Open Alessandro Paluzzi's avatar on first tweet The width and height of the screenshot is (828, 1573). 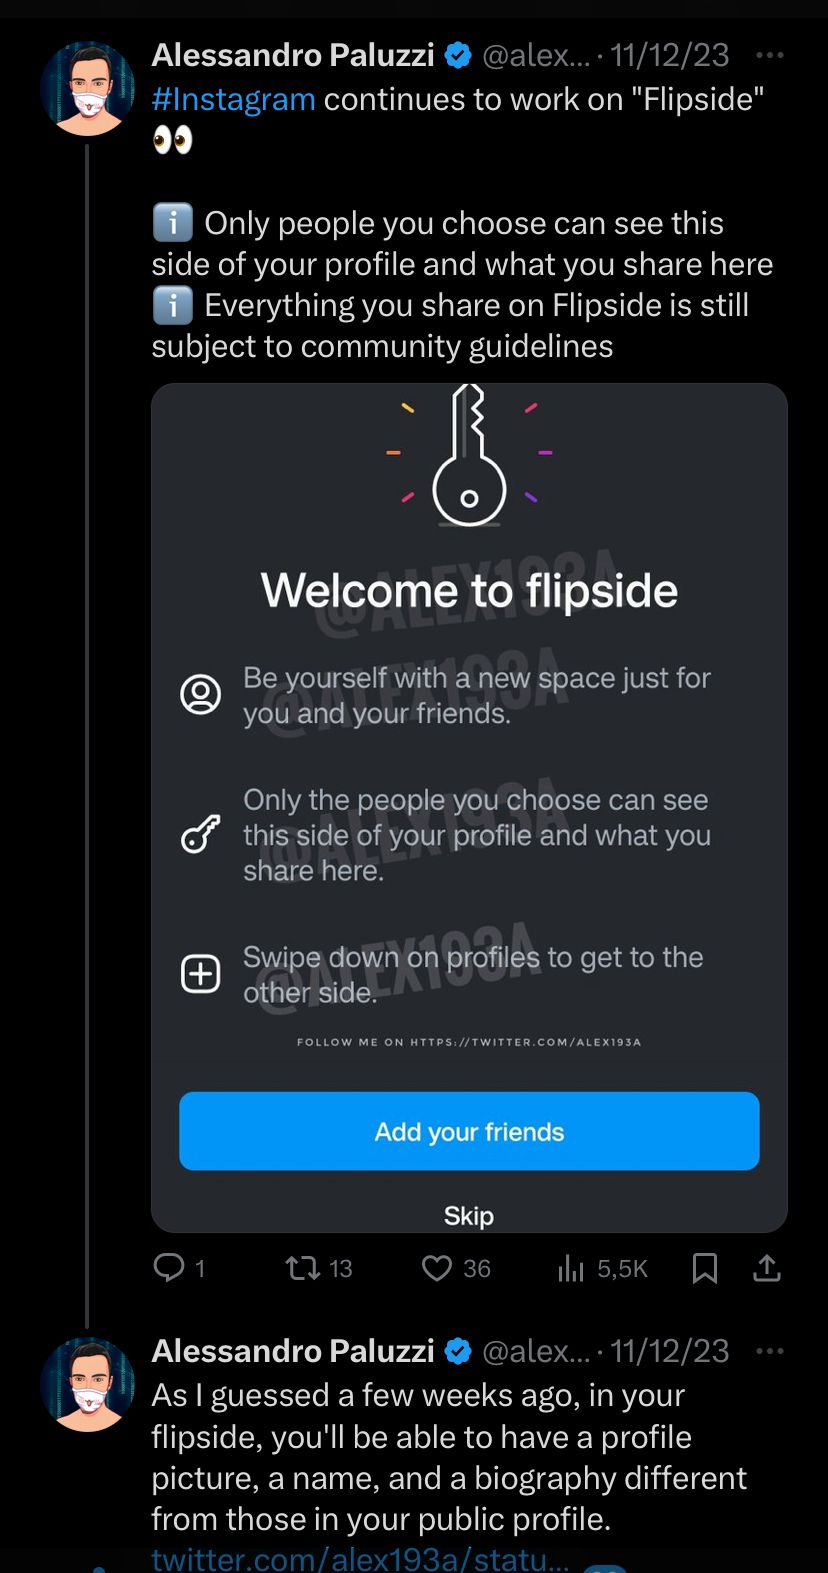coord(88,89)
